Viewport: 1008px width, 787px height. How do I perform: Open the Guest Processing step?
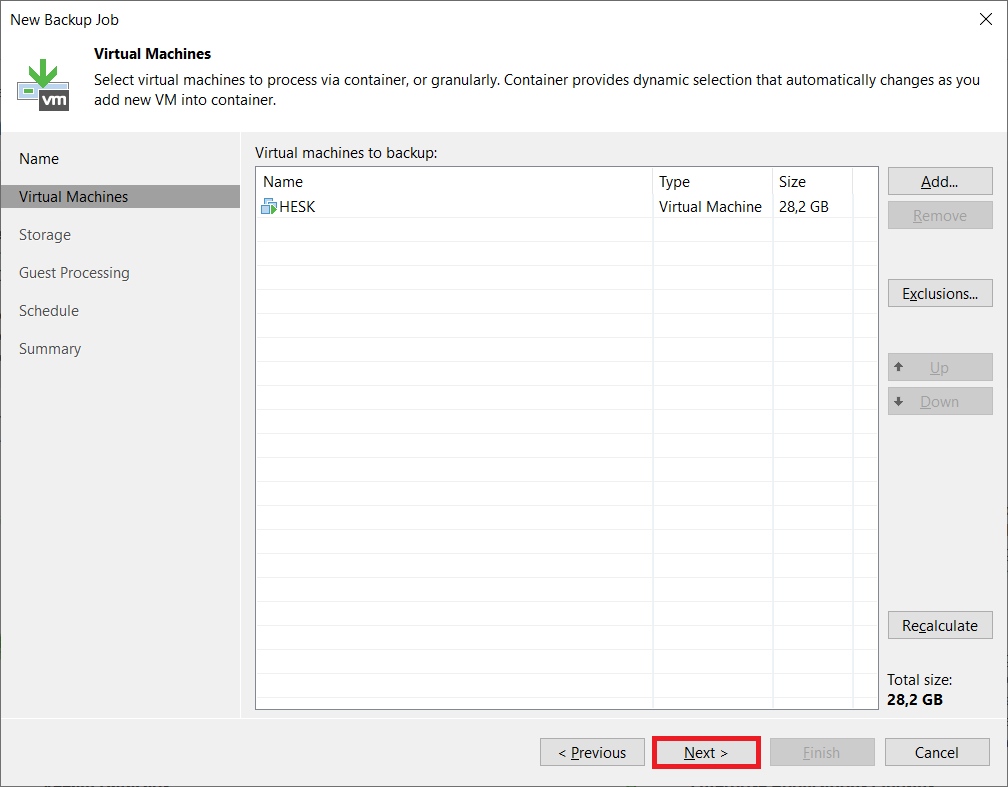(74, 273)
